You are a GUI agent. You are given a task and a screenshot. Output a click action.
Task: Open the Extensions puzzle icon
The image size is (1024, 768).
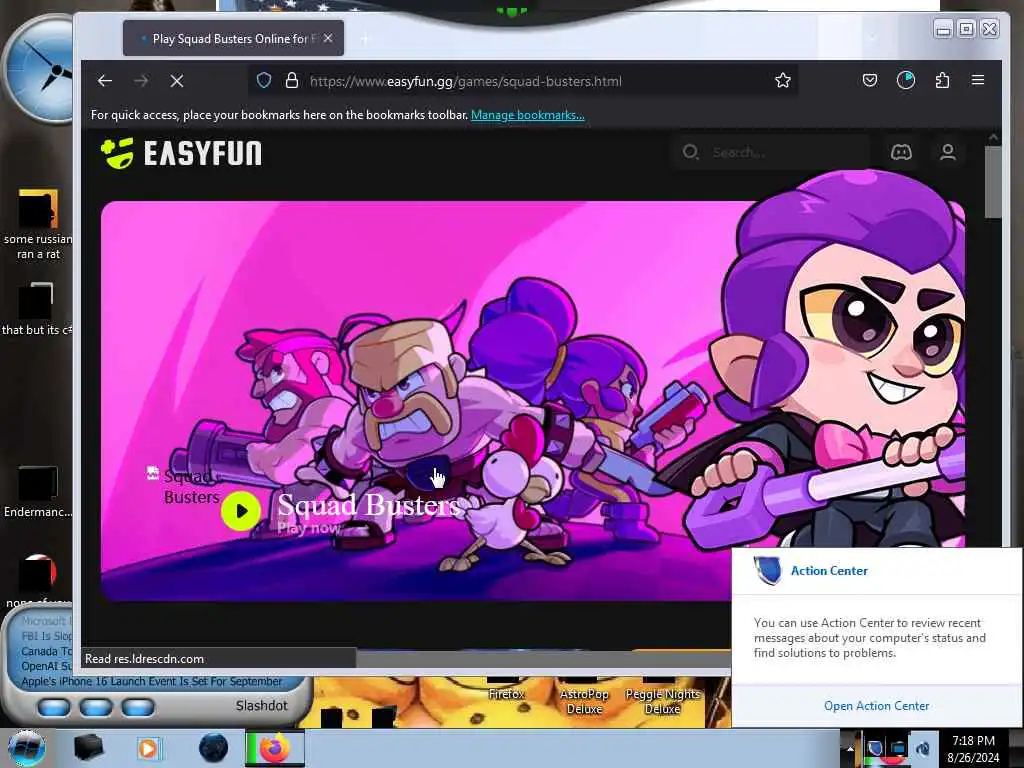point(942,80)
